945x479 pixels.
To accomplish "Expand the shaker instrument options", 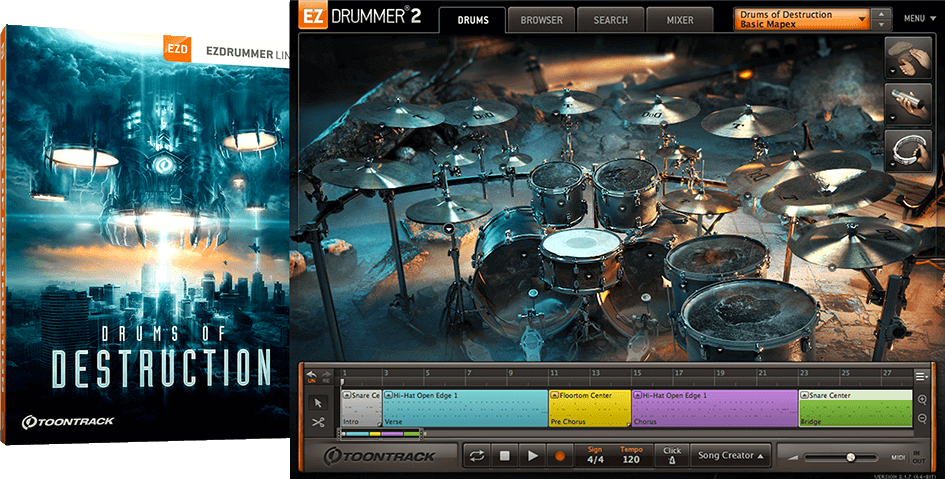I will [x=891, y=117].
